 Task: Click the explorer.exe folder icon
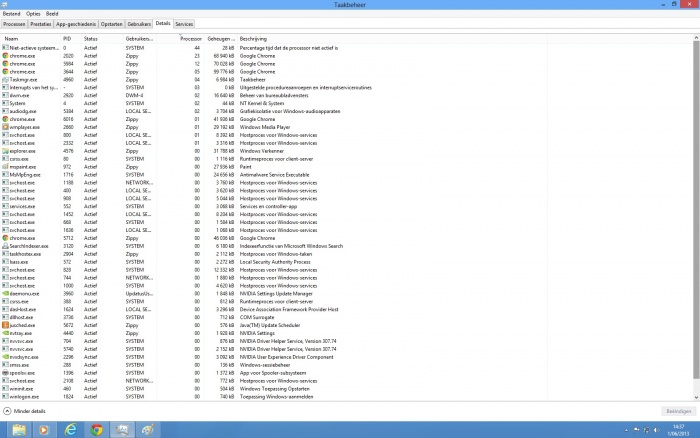[5, 151]
